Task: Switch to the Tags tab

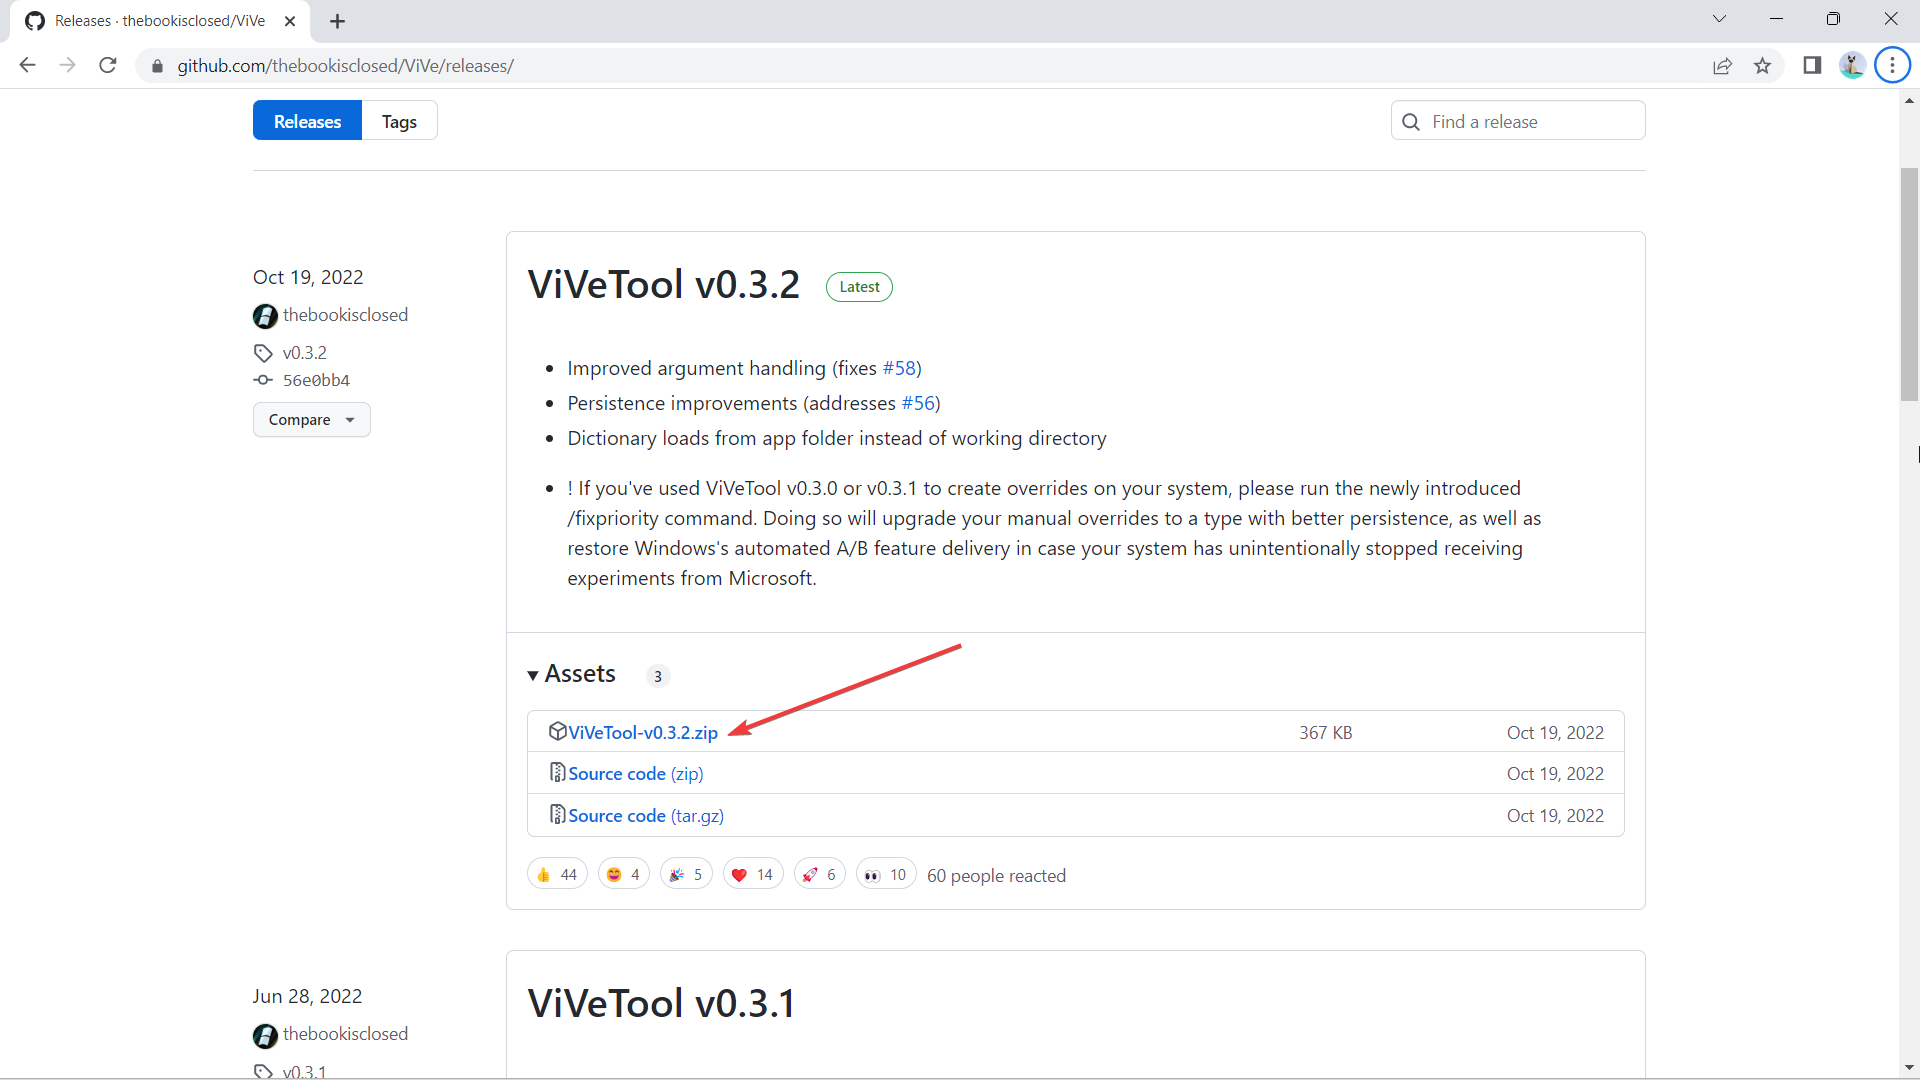Action: pos(398,120)
